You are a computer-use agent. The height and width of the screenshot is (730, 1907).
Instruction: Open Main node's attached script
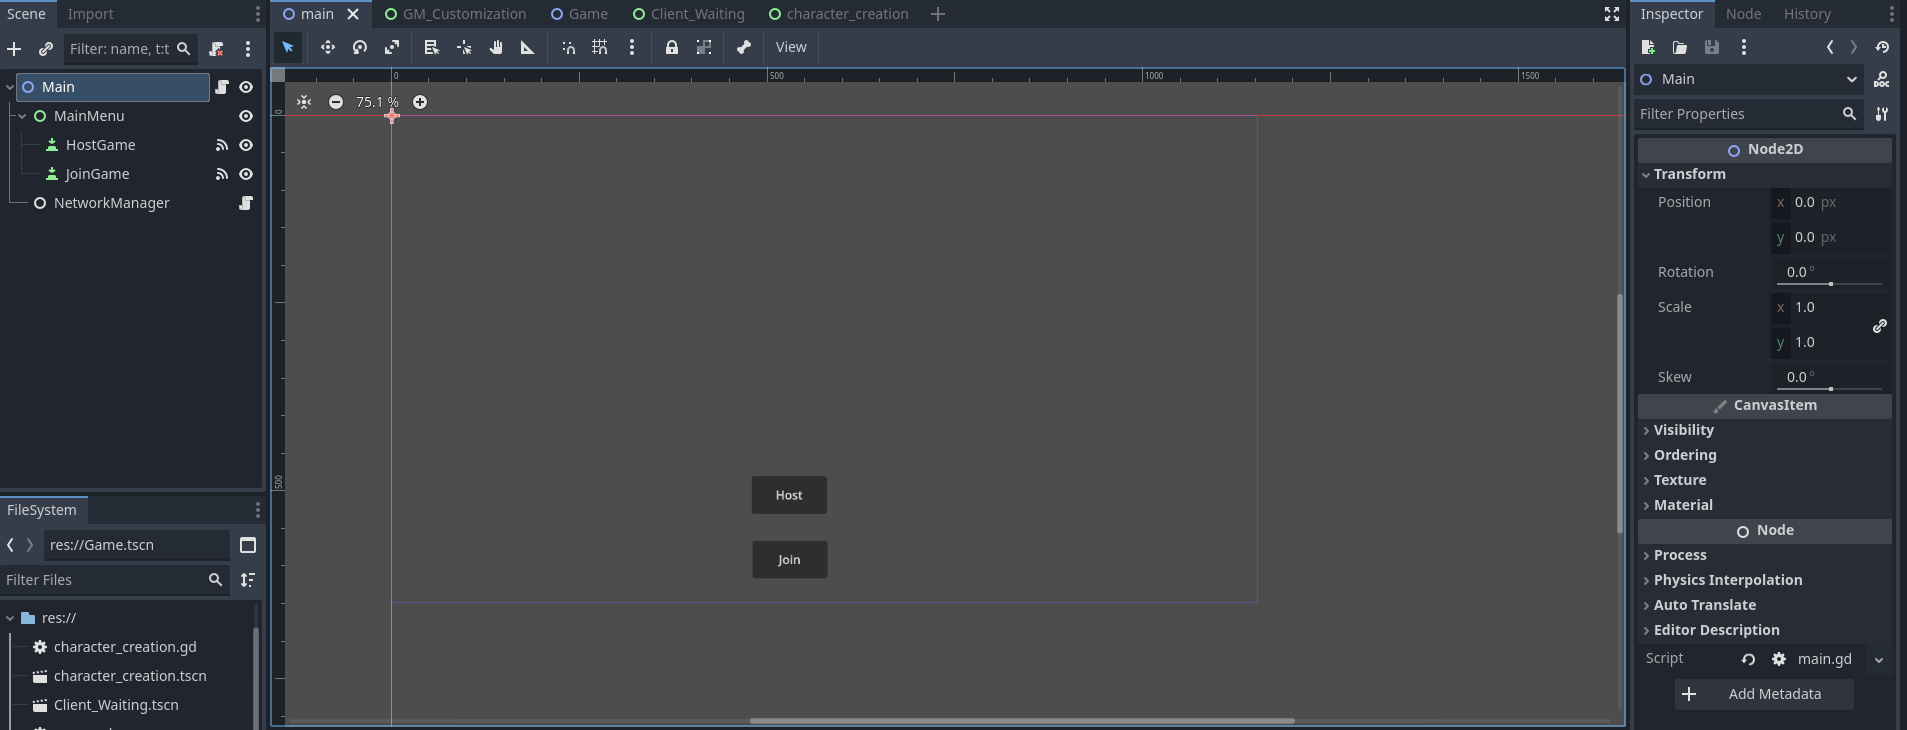[x=222, y=87]
